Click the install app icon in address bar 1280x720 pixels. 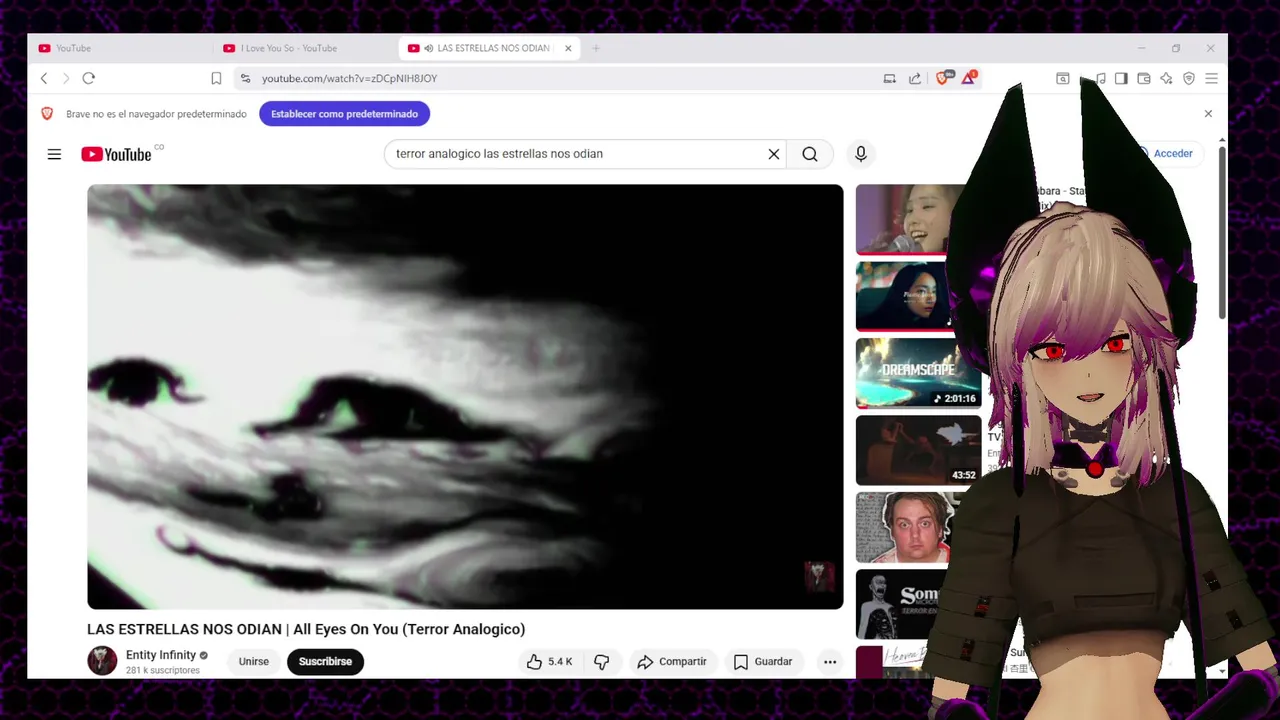click(x=889, y=78)
